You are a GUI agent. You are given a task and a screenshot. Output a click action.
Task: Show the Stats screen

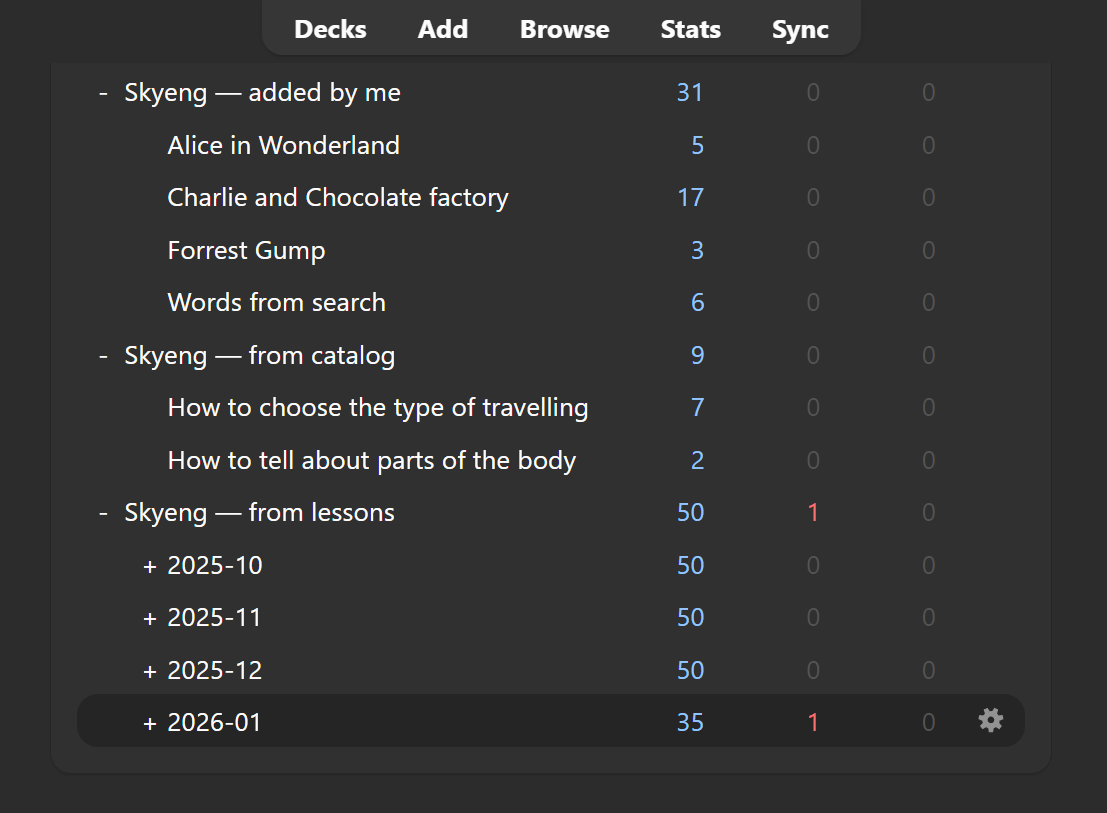690,29
